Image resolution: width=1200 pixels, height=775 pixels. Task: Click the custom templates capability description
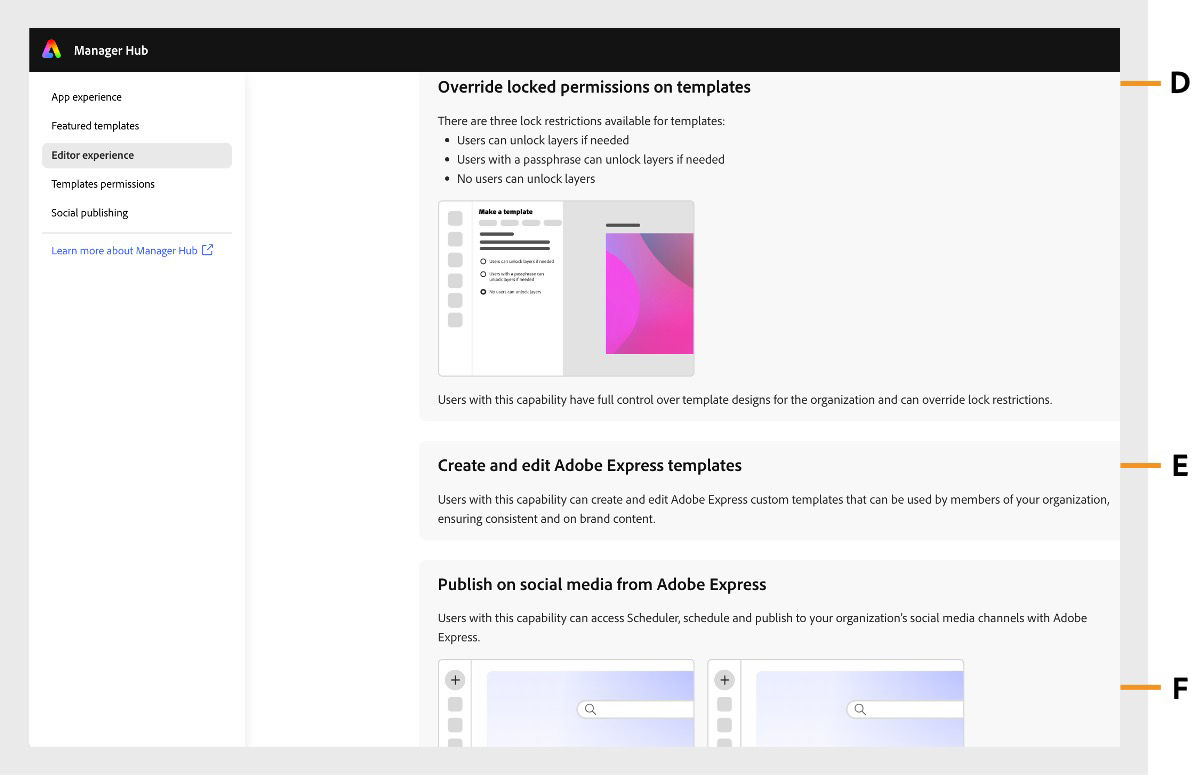click(774, 509)
